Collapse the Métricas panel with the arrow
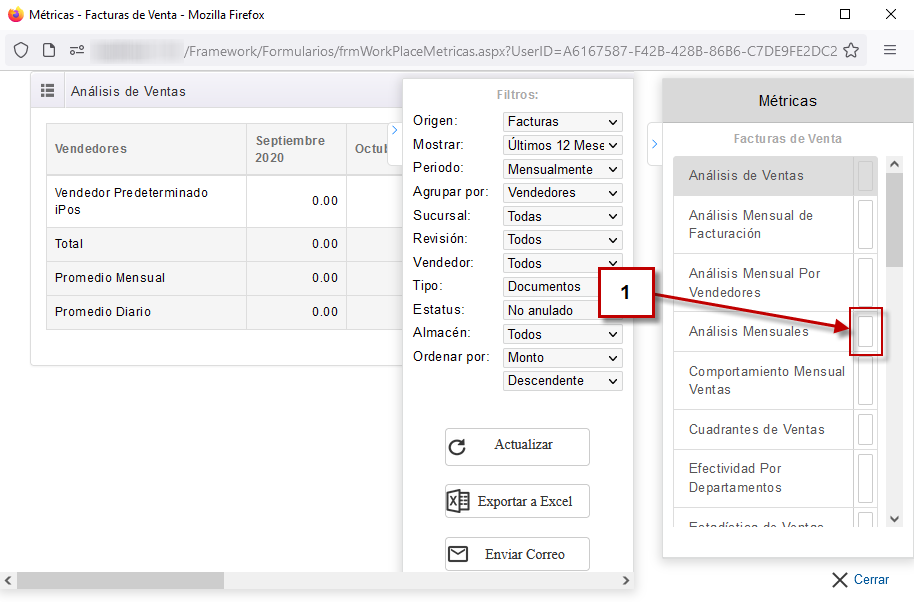The height and width of the screenshot is (602, 914). 654,145
